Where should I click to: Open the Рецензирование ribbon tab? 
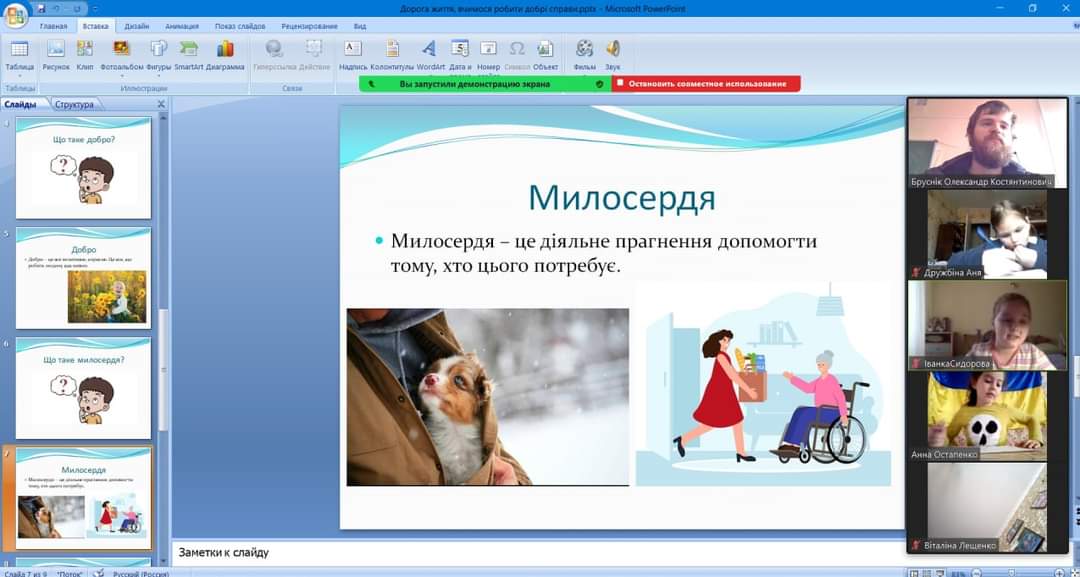coord(309,26)
